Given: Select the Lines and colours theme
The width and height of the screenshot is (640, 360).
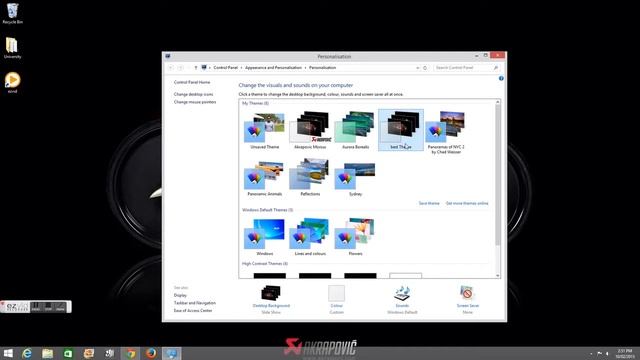Looking at the screenshot, I should tap(310, 237).
